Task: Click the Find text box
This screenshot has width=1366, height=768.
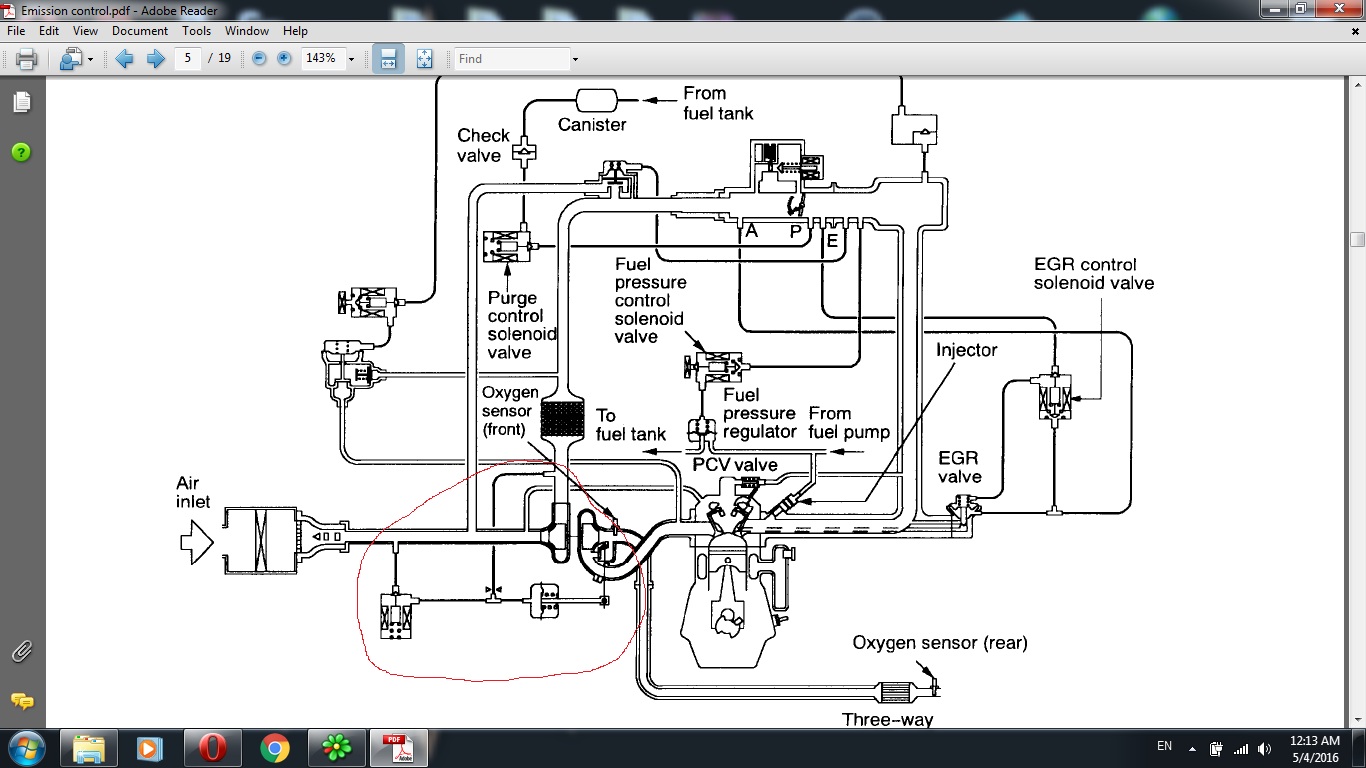Action: click(x=510, y=59)
